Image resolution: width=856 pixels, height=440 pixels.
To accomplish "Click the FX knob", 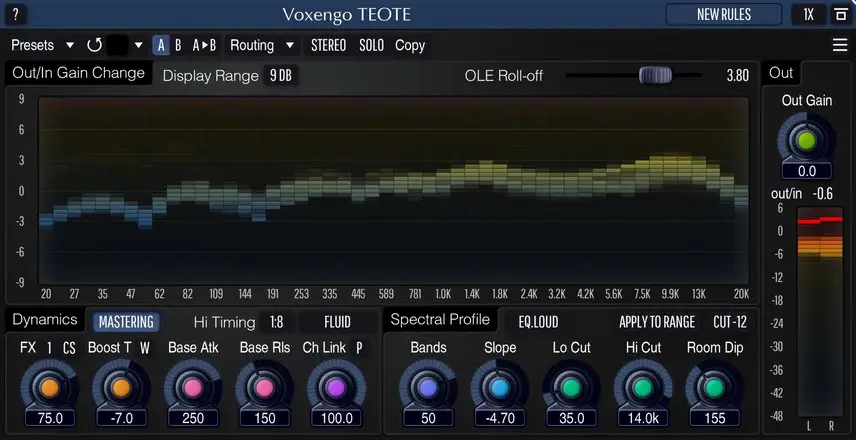I will point(49,388).
